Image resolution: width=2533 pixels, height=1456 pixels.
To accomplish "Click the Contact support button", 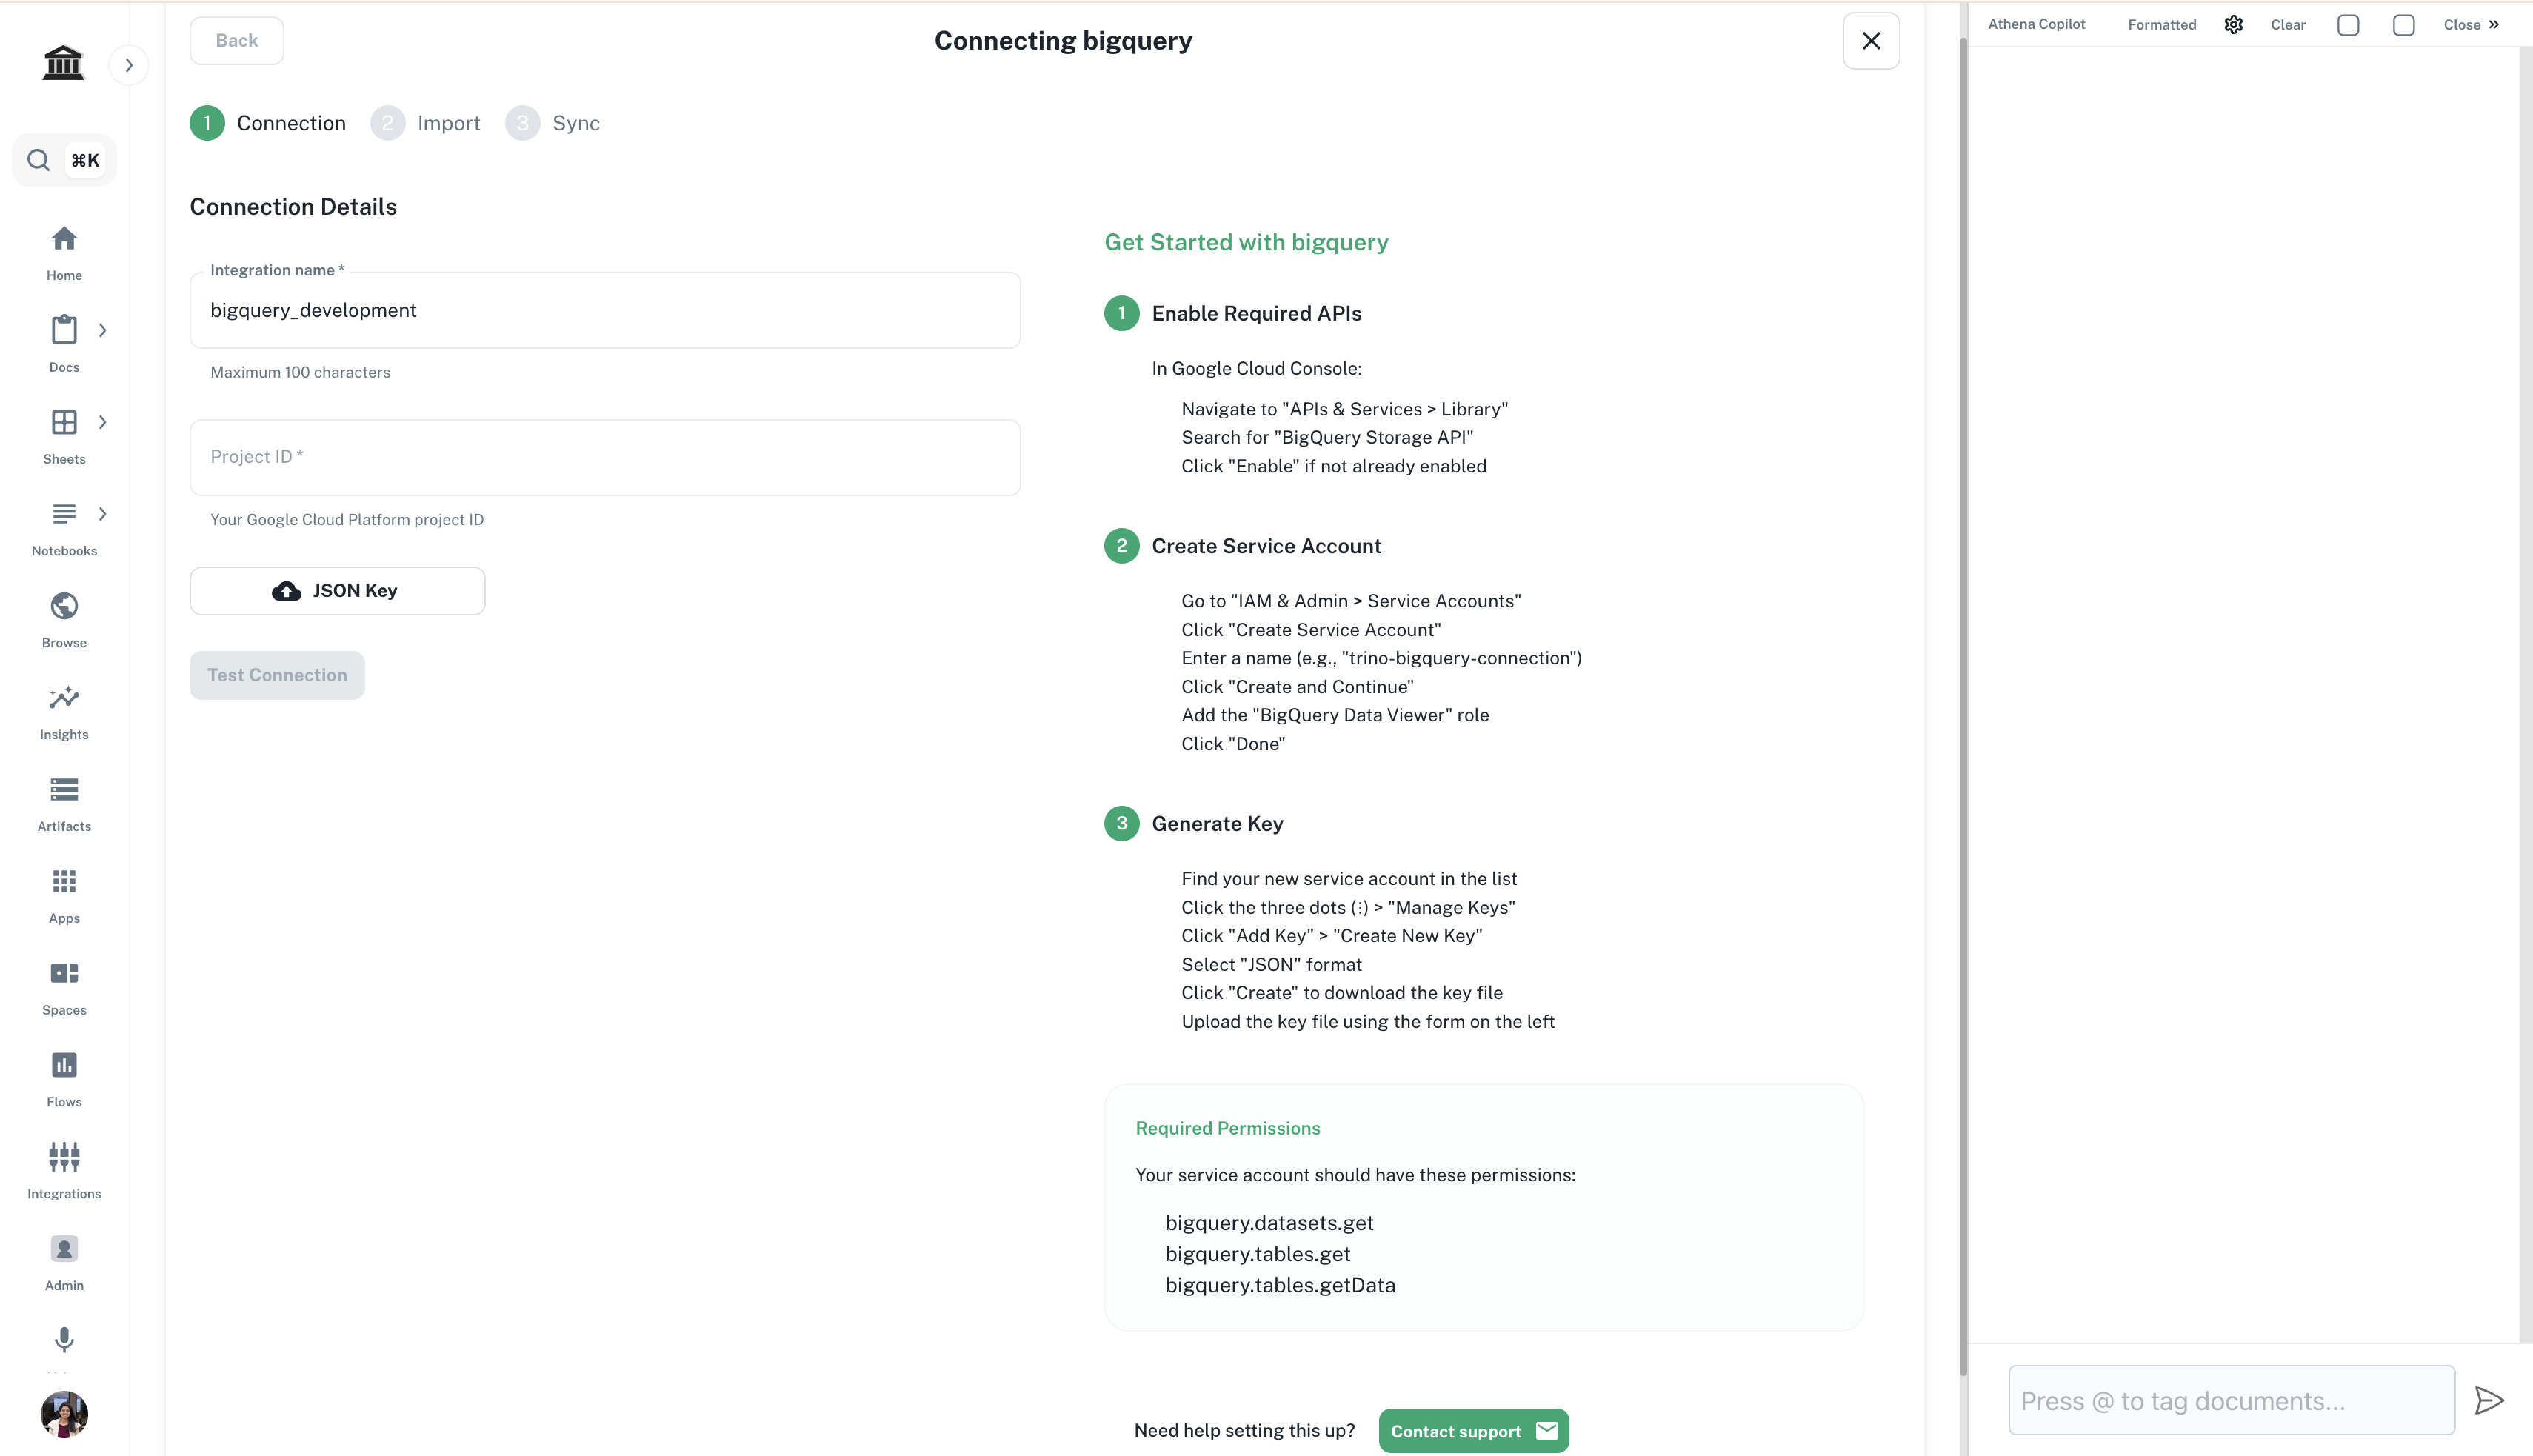I will (x=1473, y=1431).
